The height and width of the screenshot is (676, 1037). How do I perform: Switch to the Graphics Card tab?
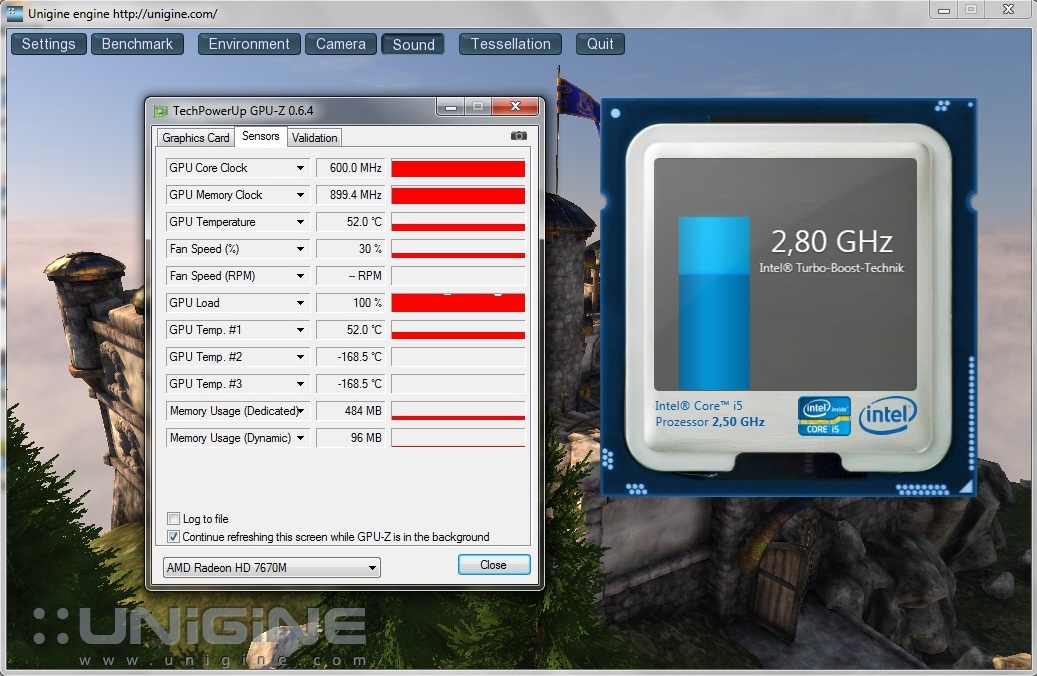click(x=196, y=138)
